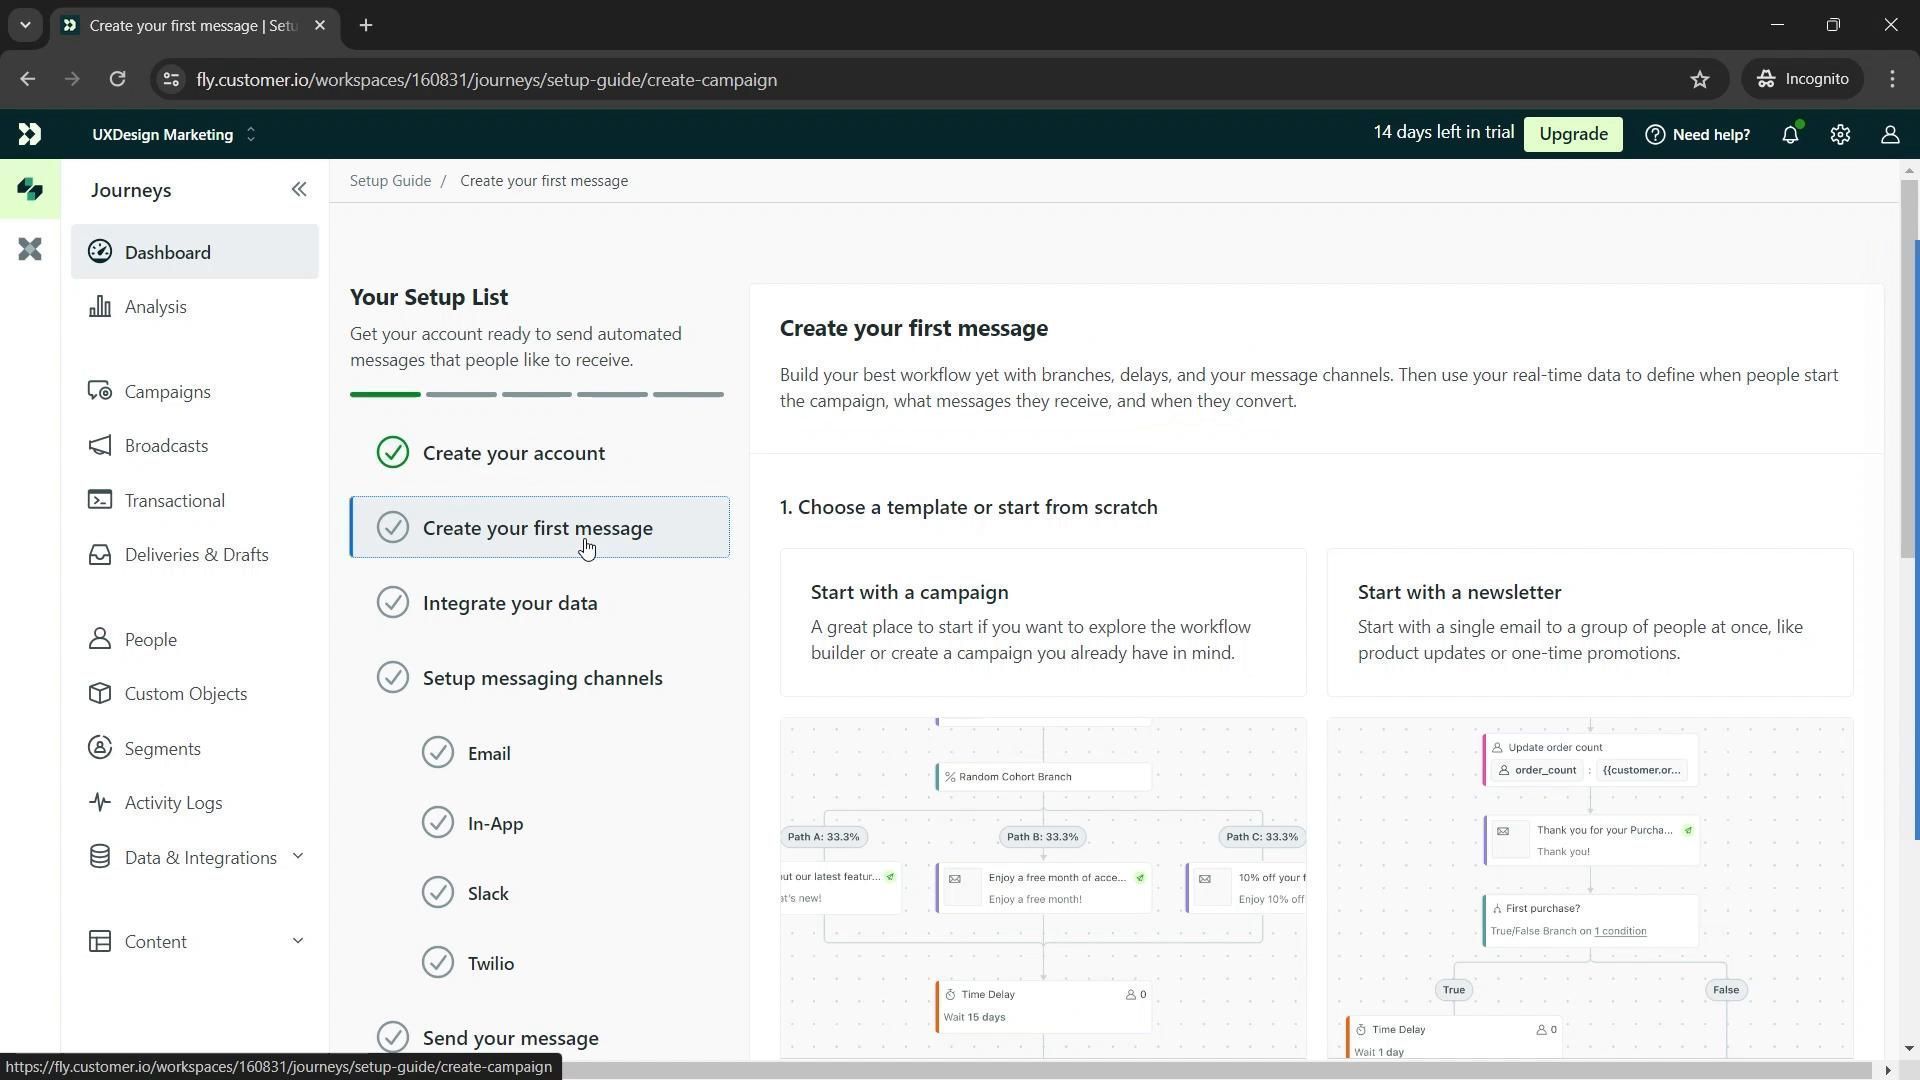This screenshot has width=1920, height=1080.
Task: Click the user account profile icon
Action: tap(1889, 135)
